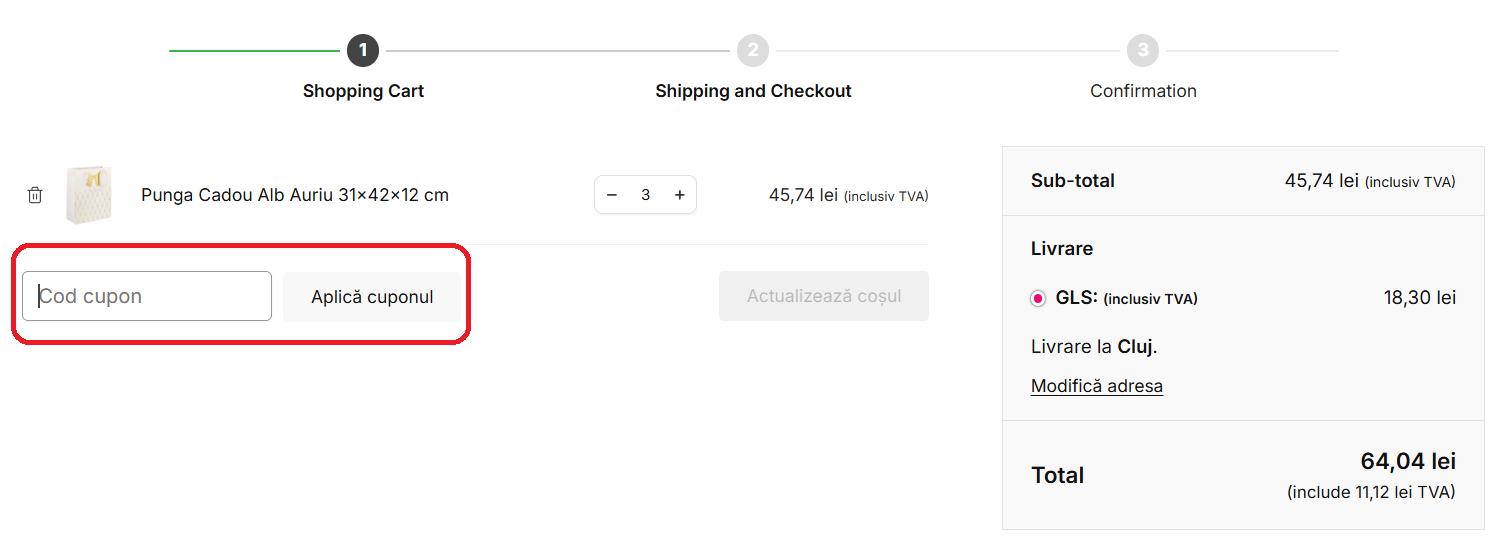The image size is (1504, 550).
Task: Click the Sub-total 45,74 lei value
Action: 1321,181
